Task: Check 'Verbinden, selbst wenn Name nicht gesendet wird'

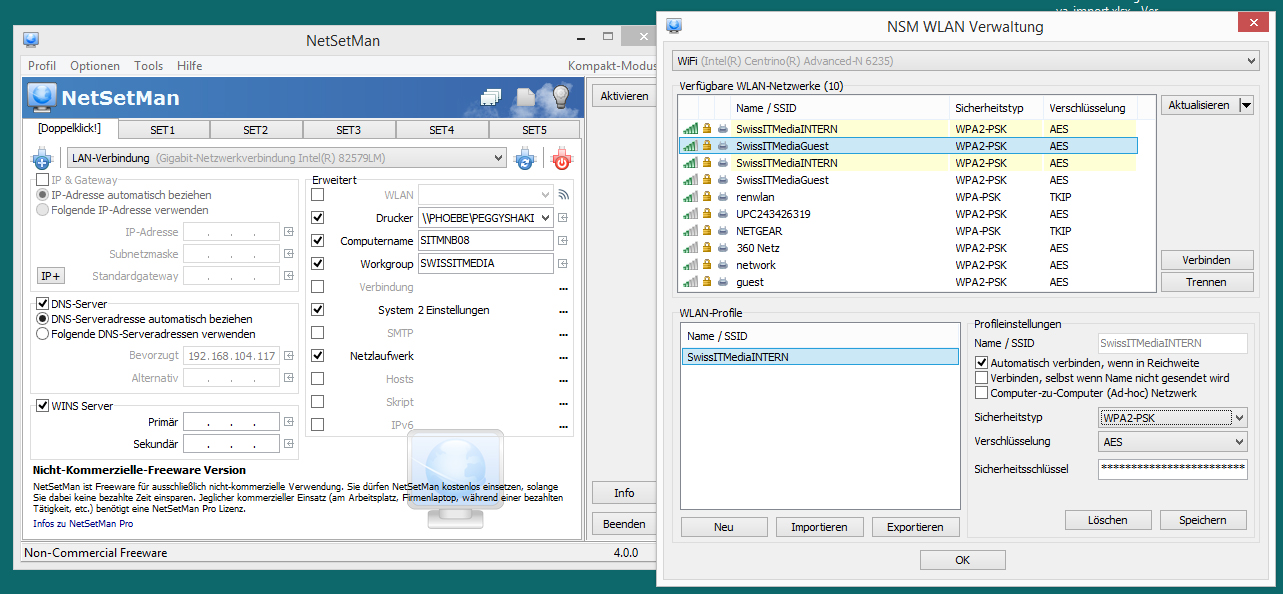Action: coord(981,378)
